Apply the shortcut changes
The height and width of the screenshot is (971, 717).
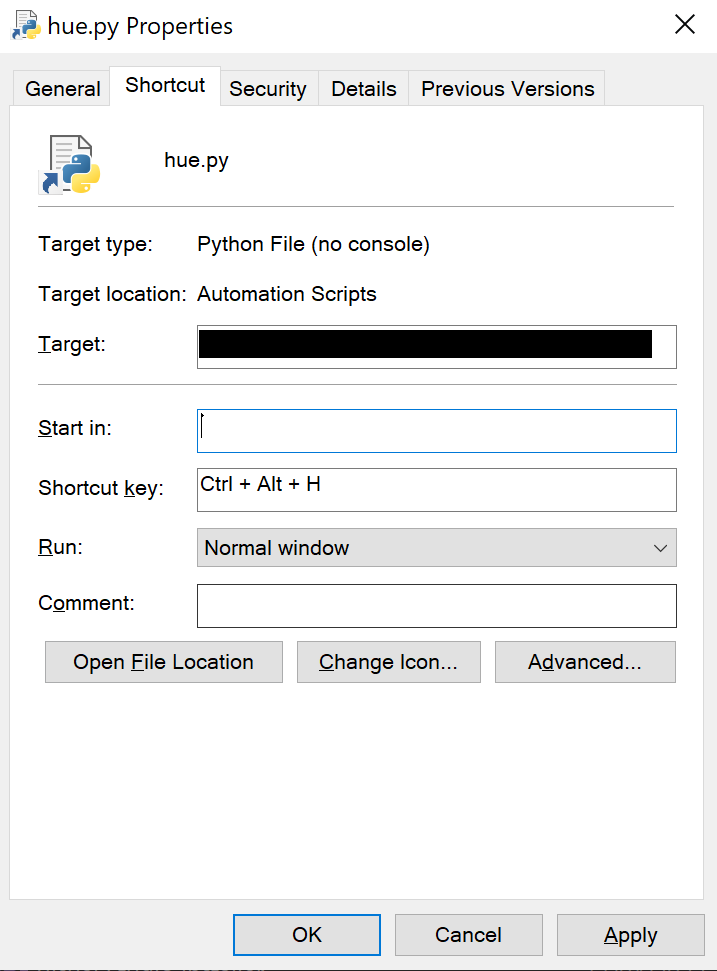(630, 935)
